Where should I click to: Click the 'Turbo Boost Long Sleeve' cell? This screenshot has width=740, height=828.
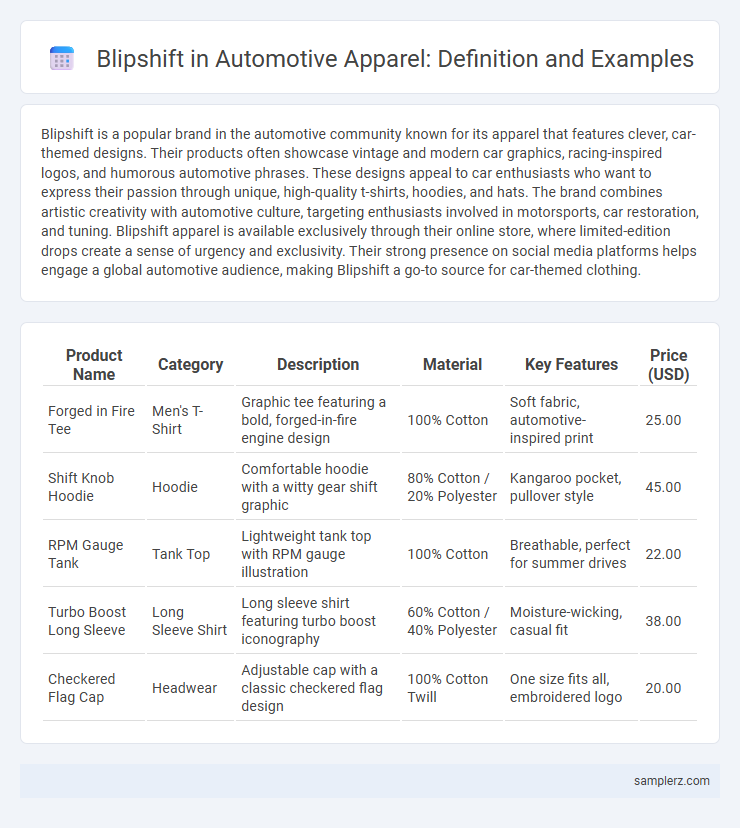pyautogui.click(x=93, y=621)
